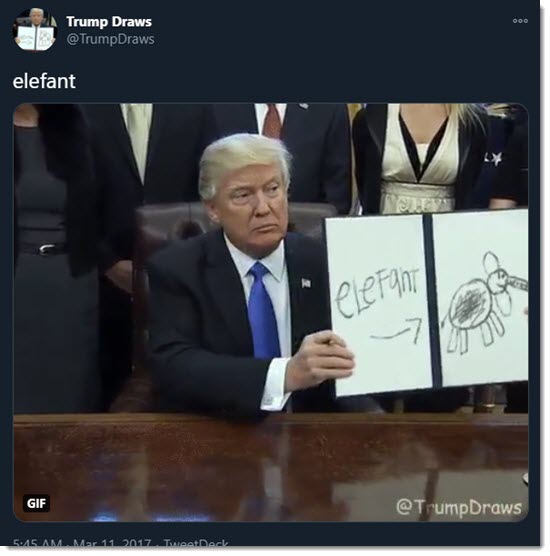Click the hand holding the folder
This screenshot has height=556, width=550.
pyautogui.click(x=319, y=361)
